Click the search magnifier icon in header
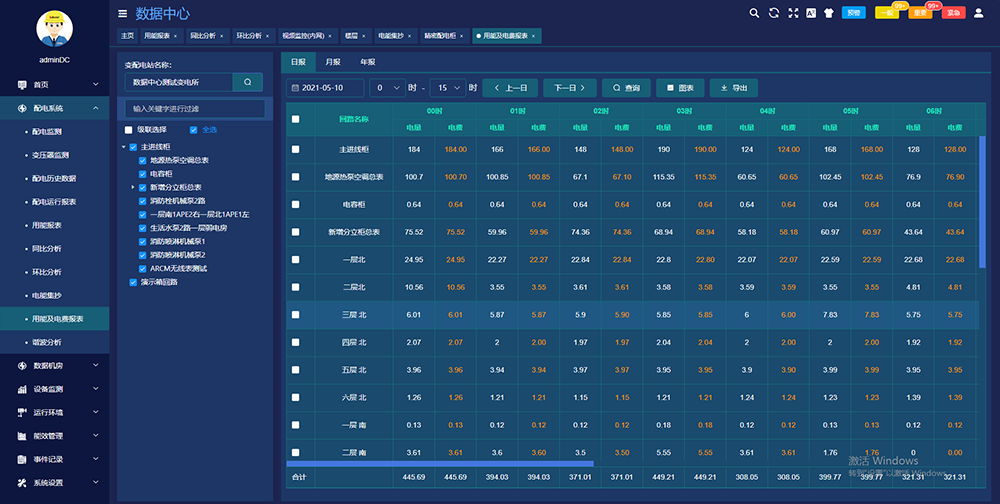 [754, 13]
